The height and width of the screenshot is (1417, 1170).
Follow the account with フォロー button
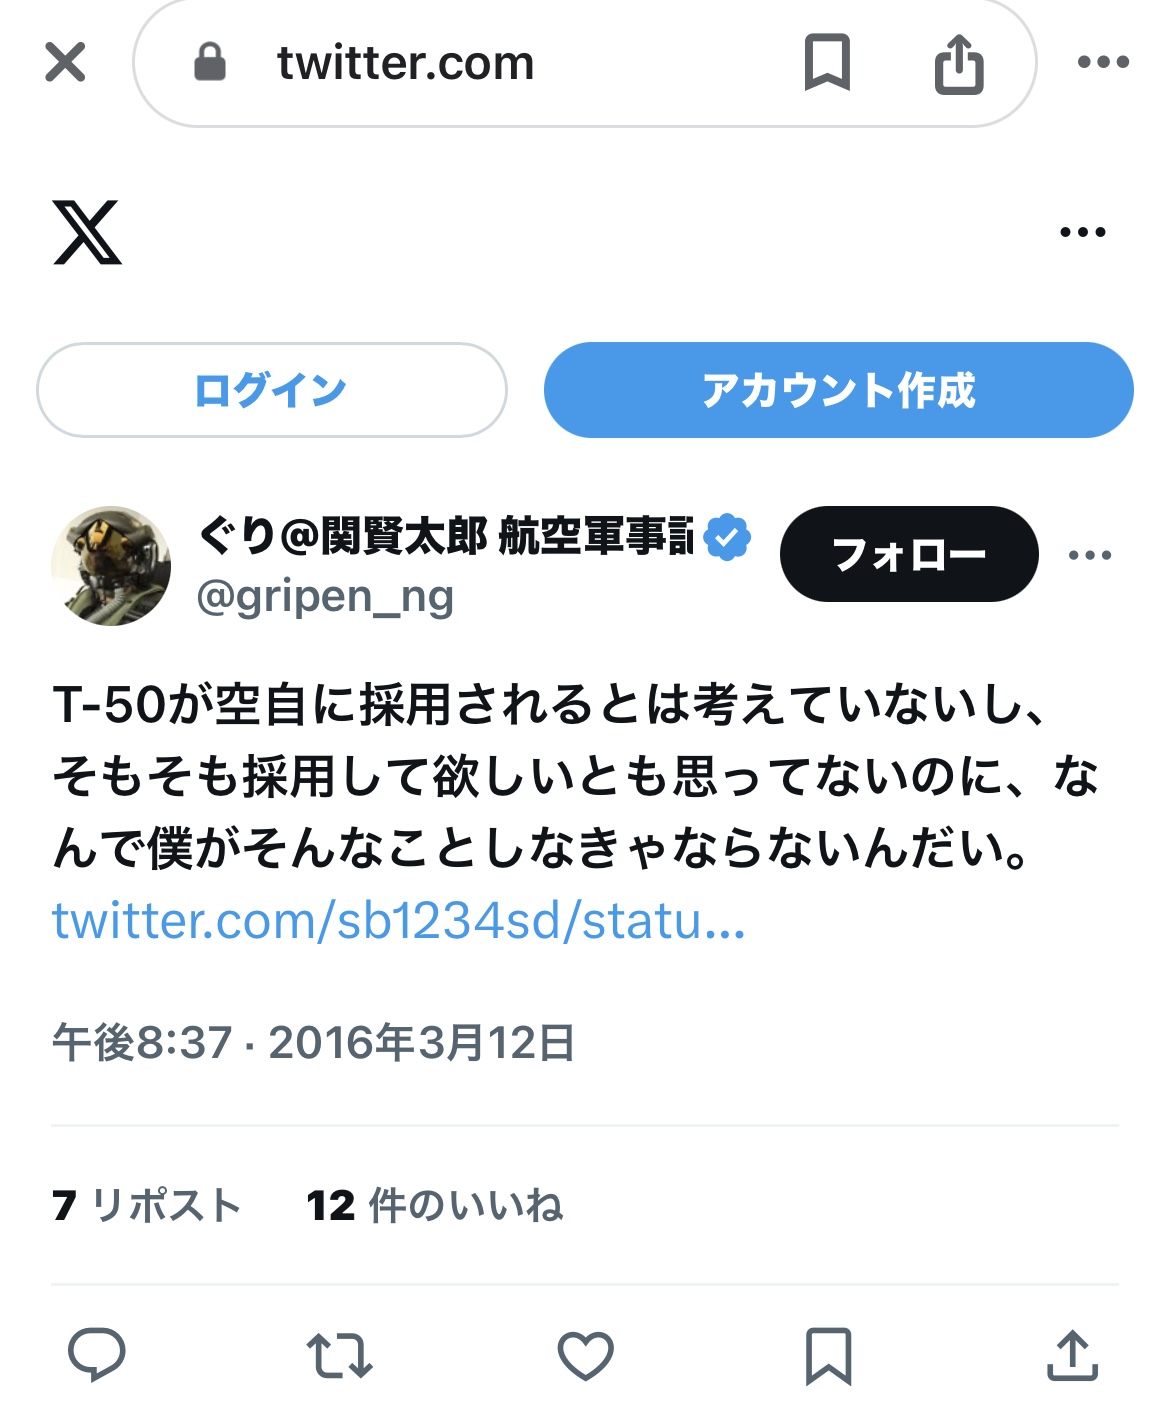pyautogui.click(x=909, y=554)
